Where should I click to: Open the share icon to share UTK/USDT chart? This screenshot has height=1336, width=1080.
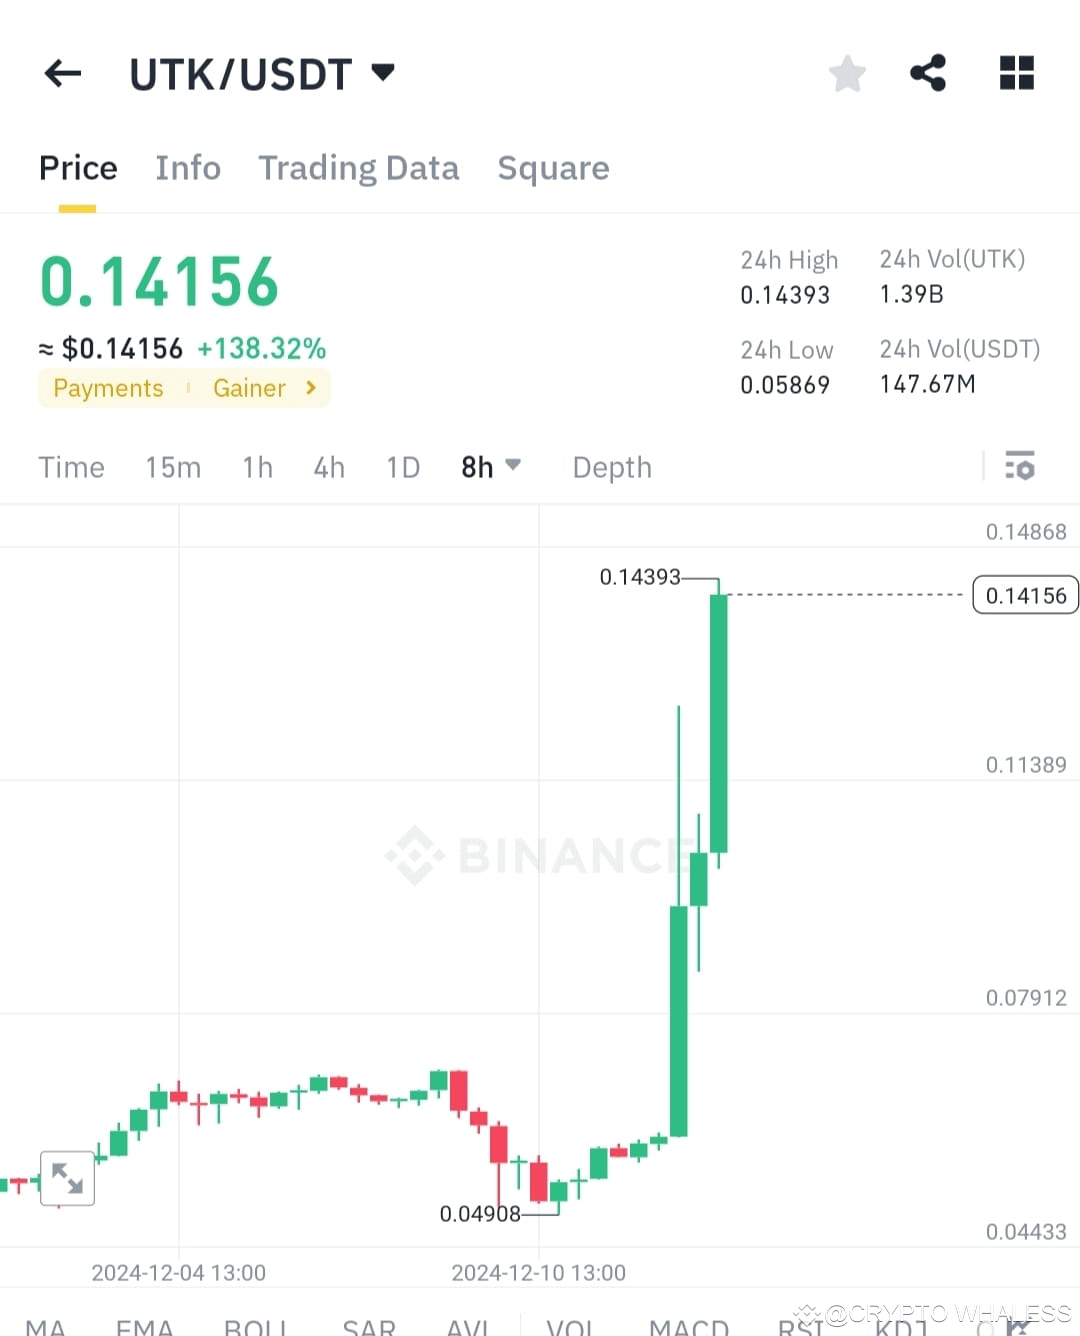928,72
